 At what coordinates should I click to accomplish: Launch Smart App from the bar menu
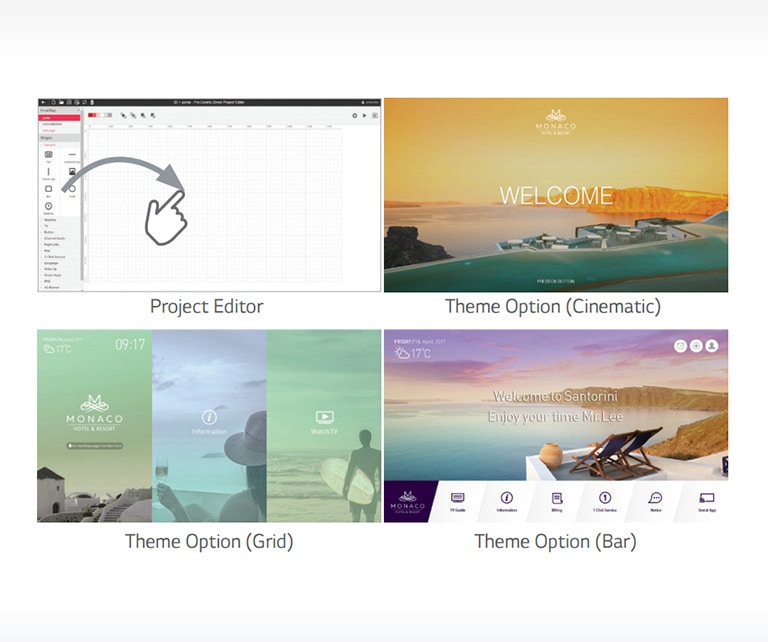tap(706, 500)
